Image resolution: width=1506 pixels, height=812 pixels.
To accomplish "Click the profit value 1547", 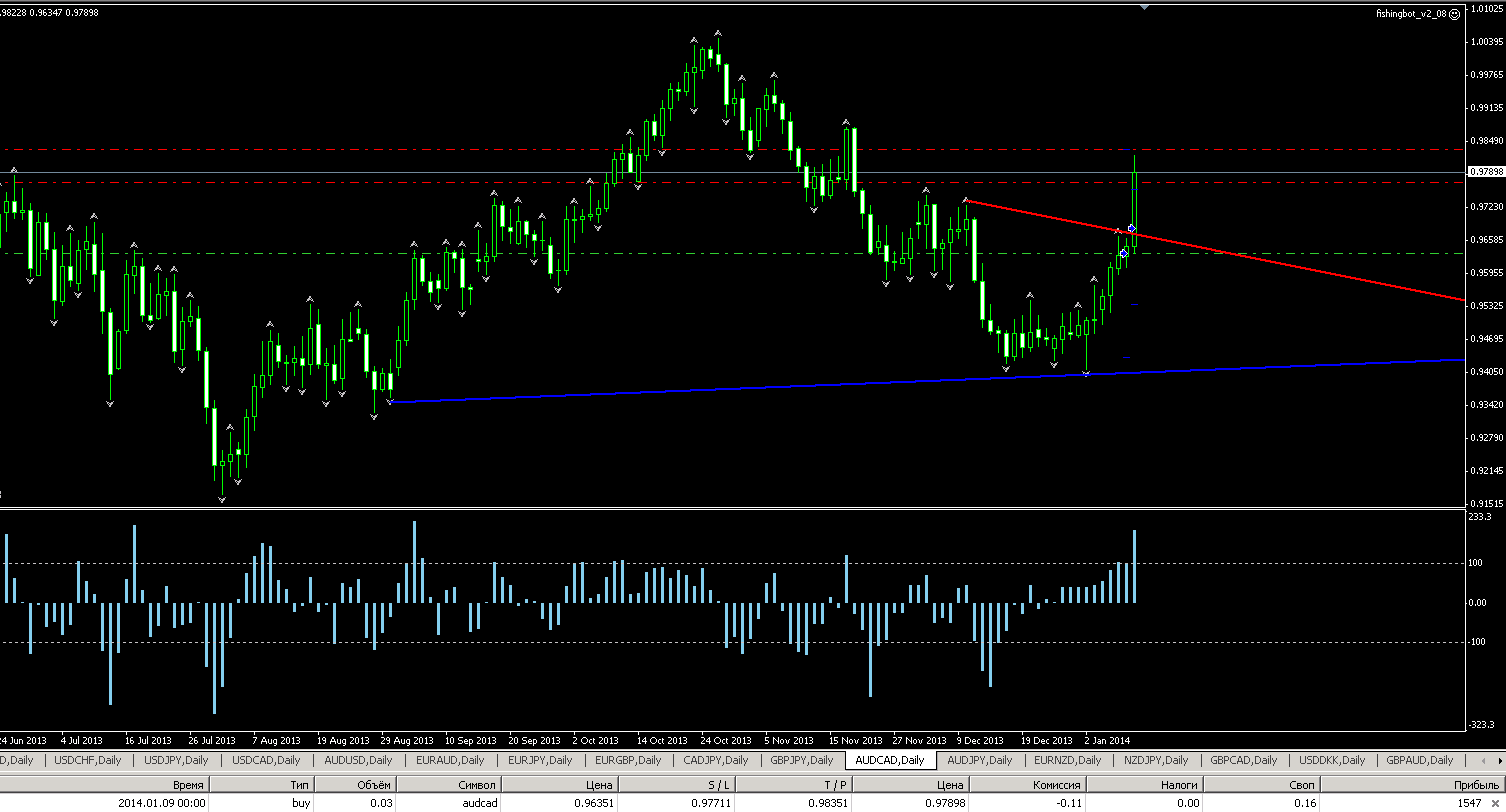I will pos(1469,803).
